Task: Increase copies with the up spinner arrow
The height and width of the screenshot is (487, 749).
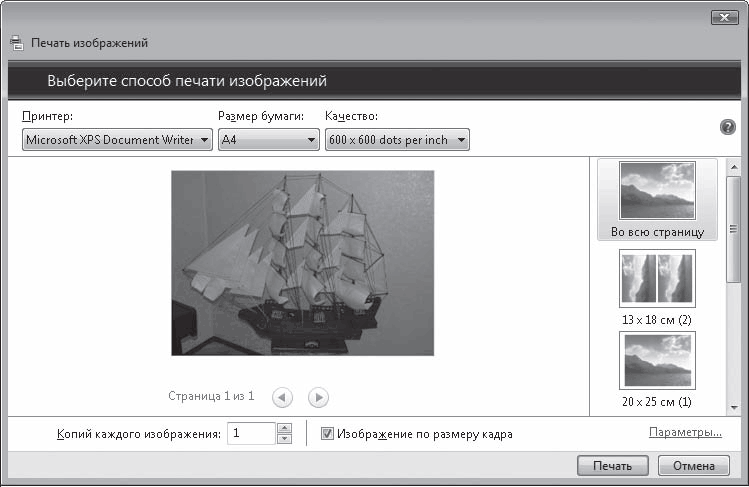Action: tap(284, 428)
